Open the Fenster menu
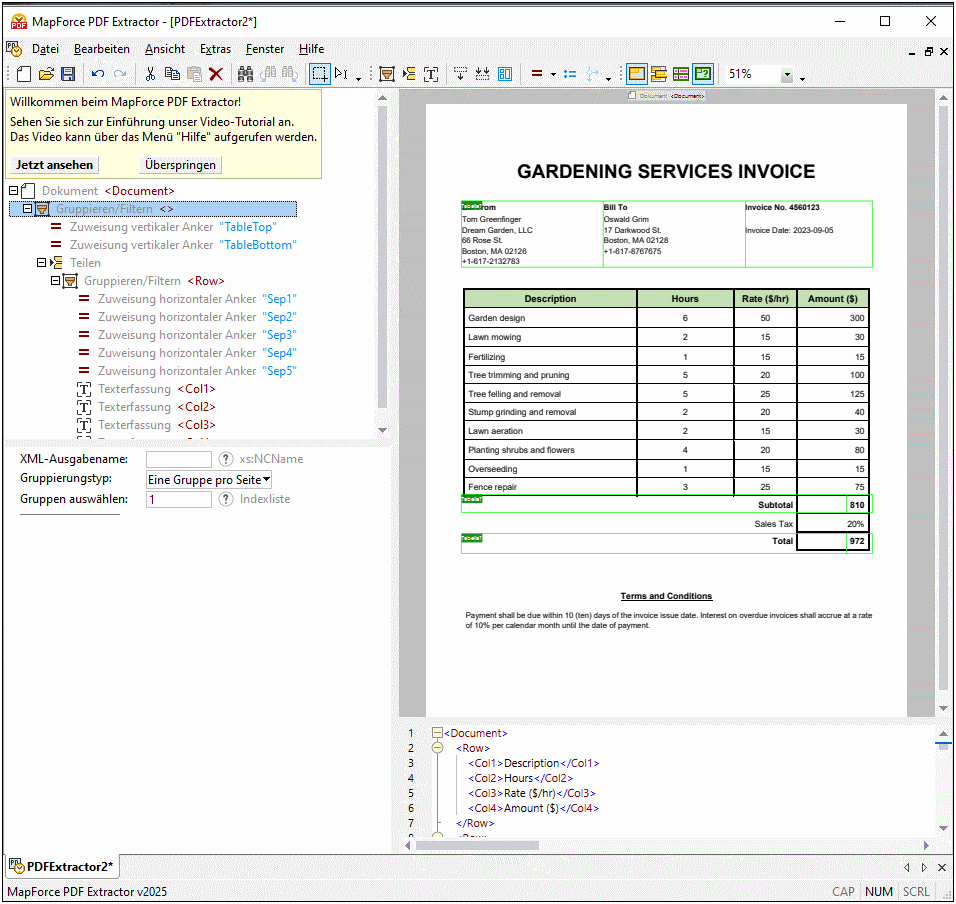This screenshot has height=904, width=956. pos(265,49)
